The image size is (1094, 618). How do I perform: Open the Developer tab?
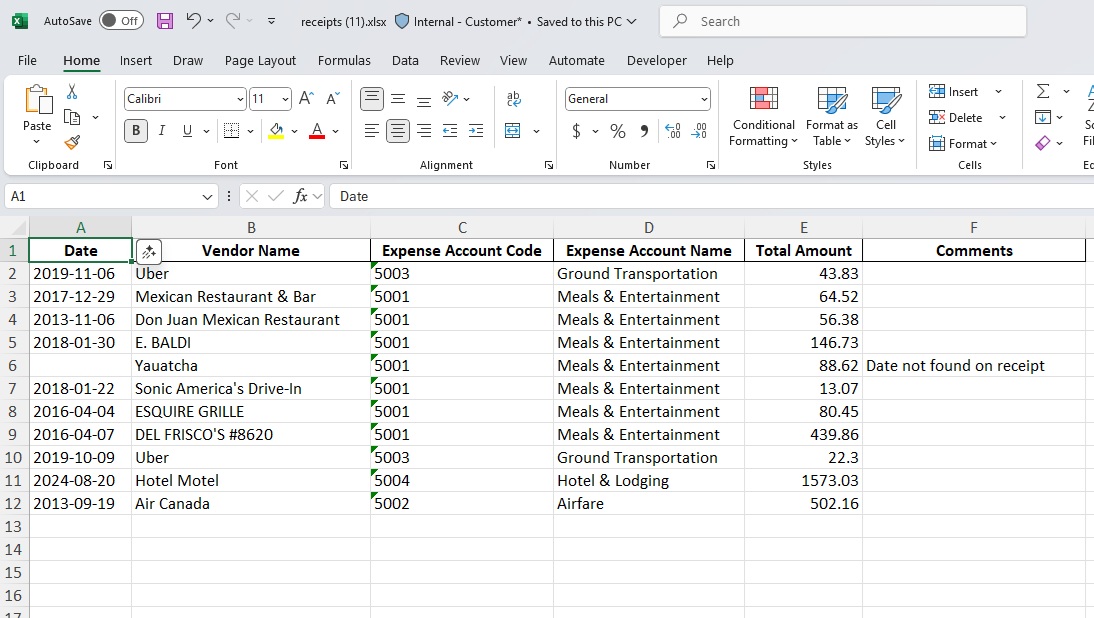(657, 60)
